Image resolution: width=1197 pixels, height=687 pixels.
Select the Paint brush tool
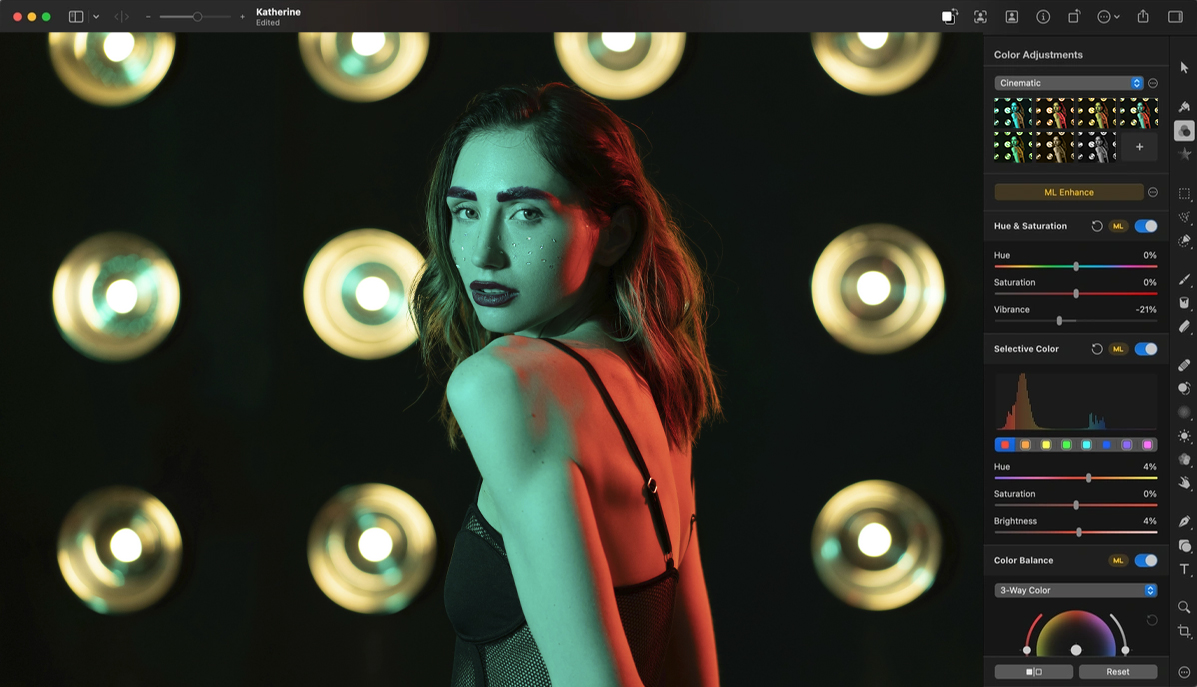click(1184, 280)
